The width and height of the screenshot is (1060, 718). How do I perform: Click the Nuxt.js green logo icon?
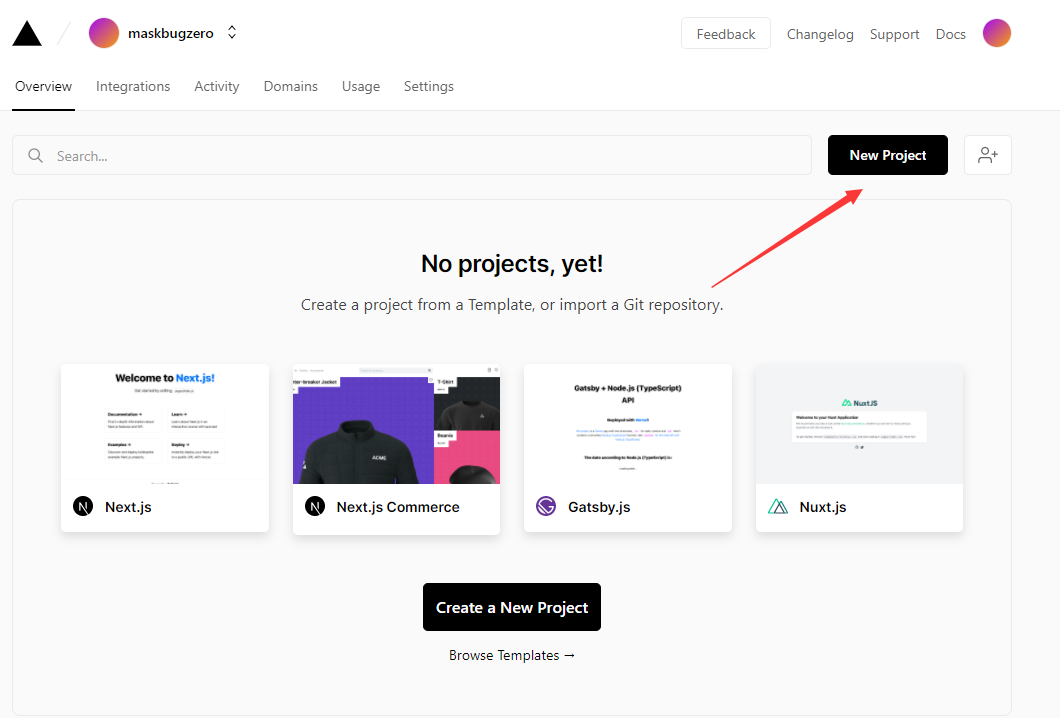click(x=778, y=506)
